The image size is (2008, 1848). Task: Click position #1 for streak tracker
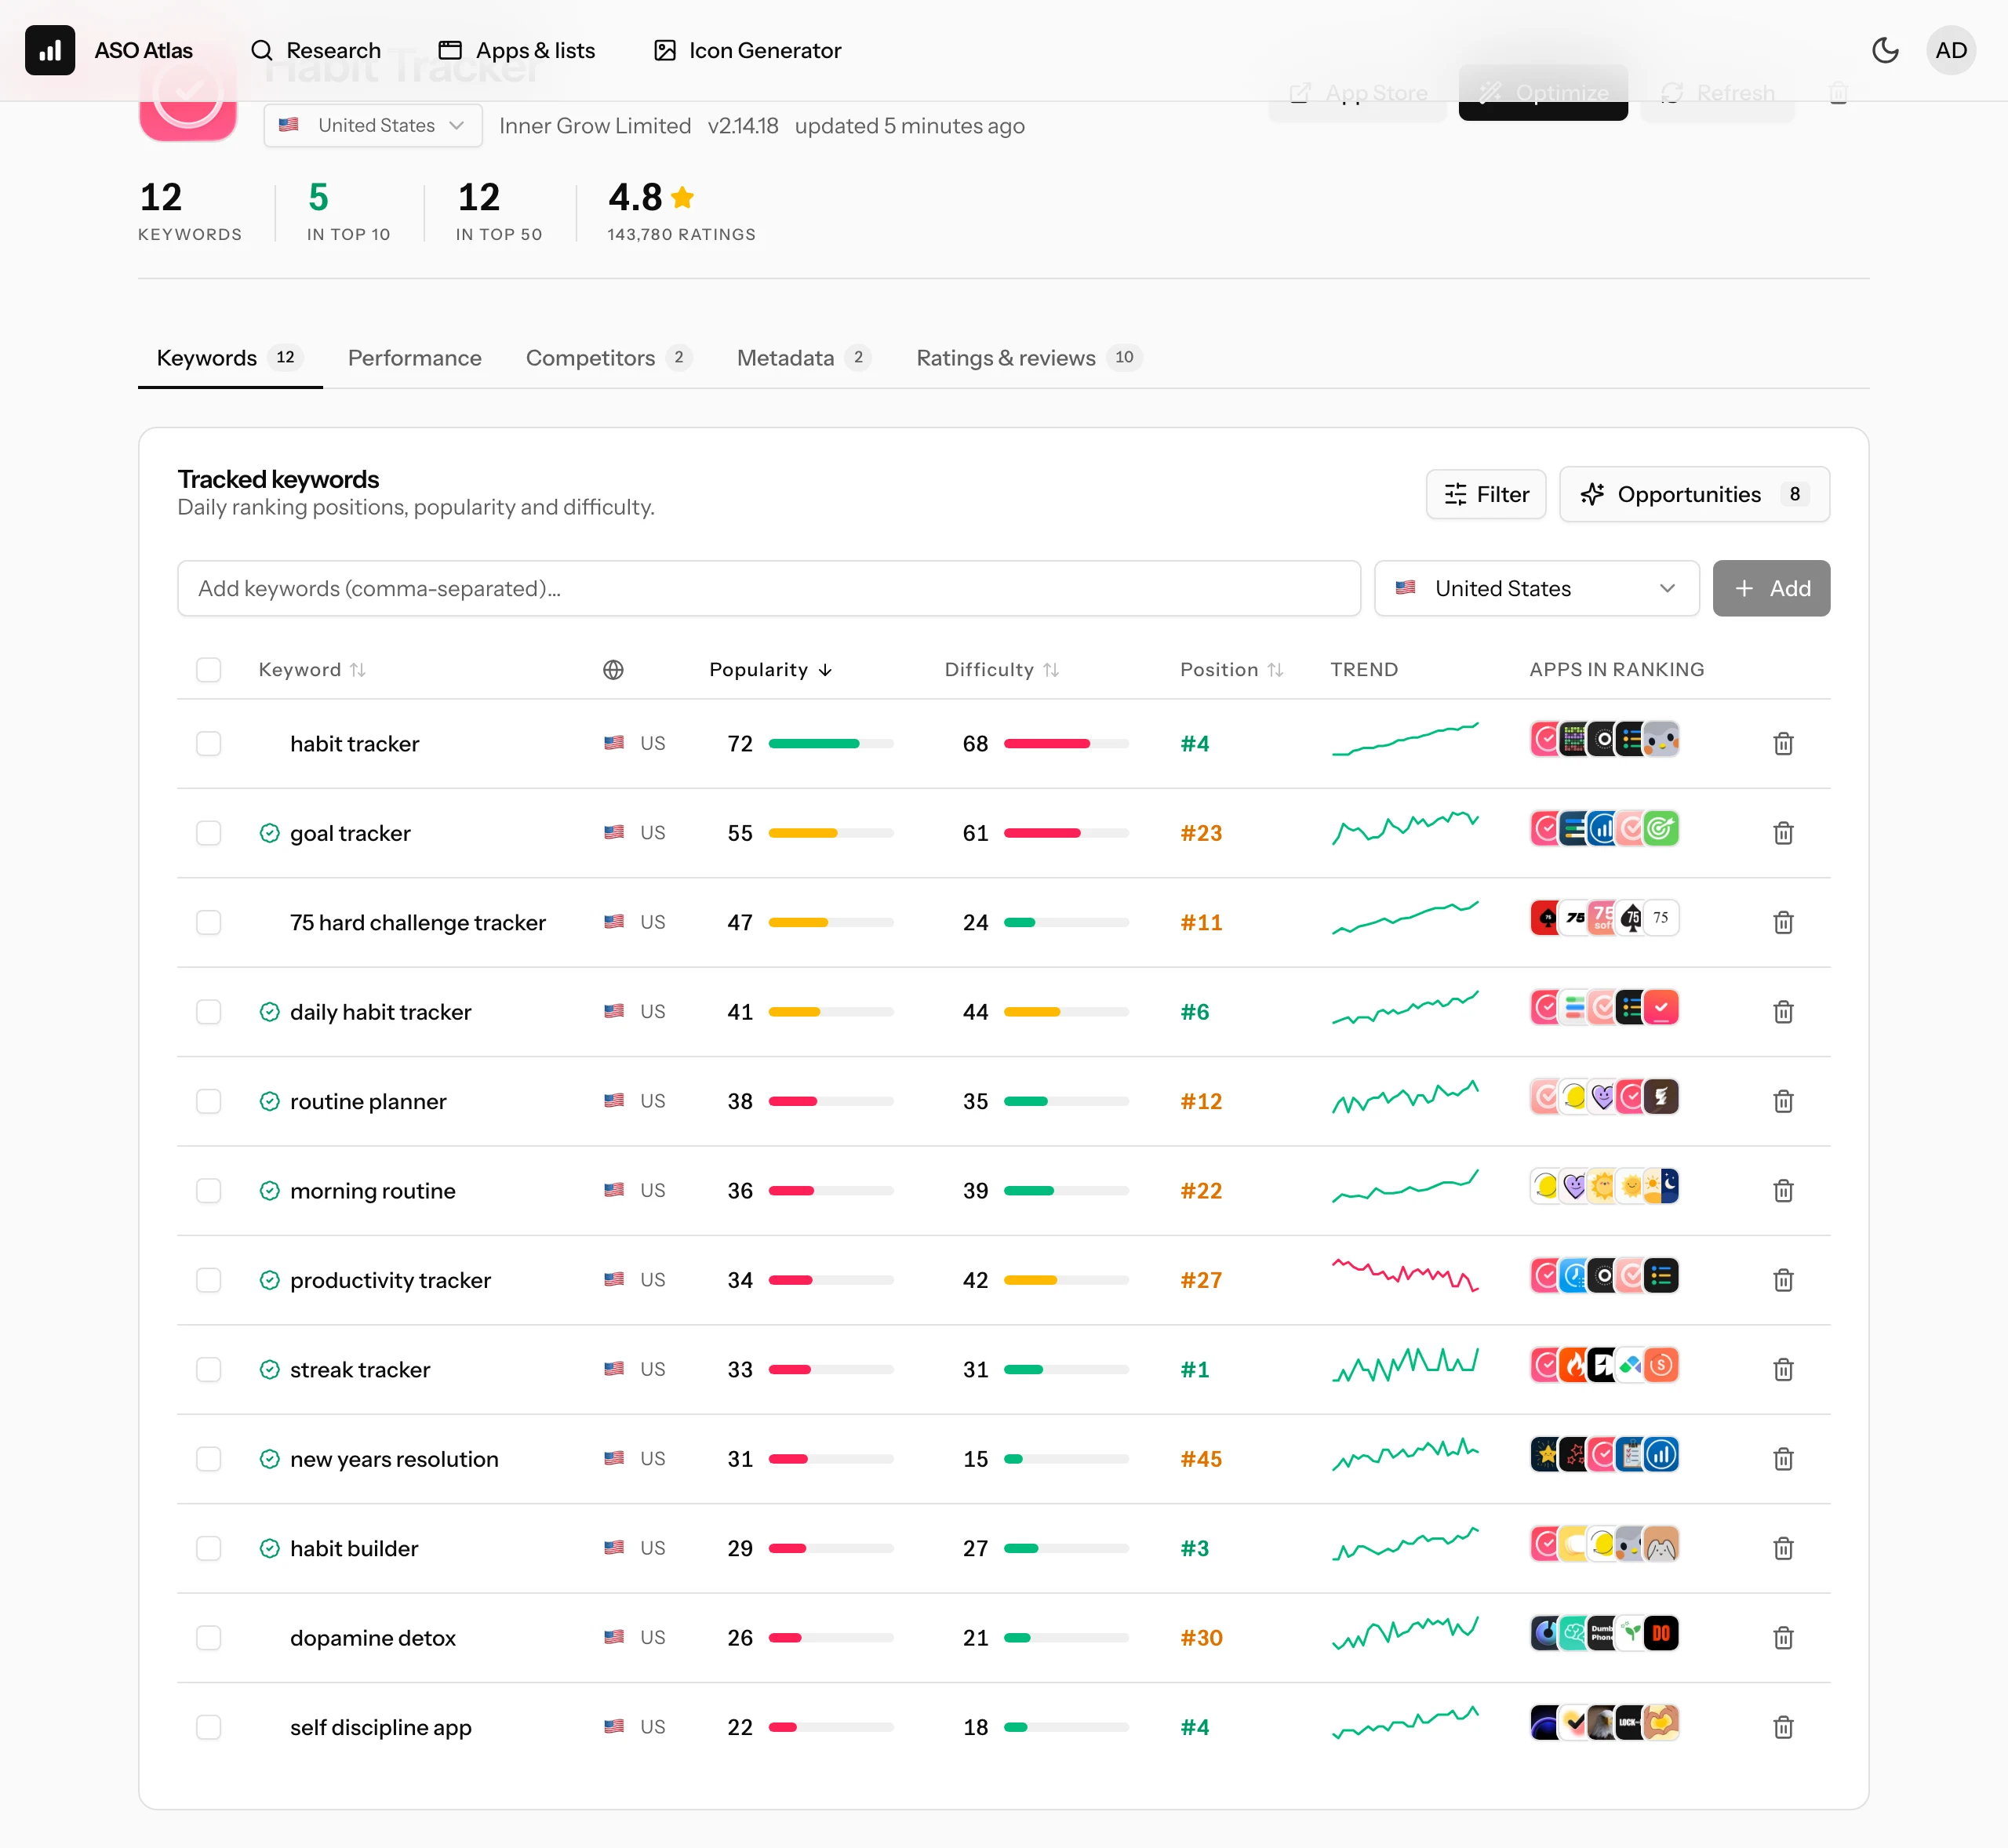tap(1194, 1370)
